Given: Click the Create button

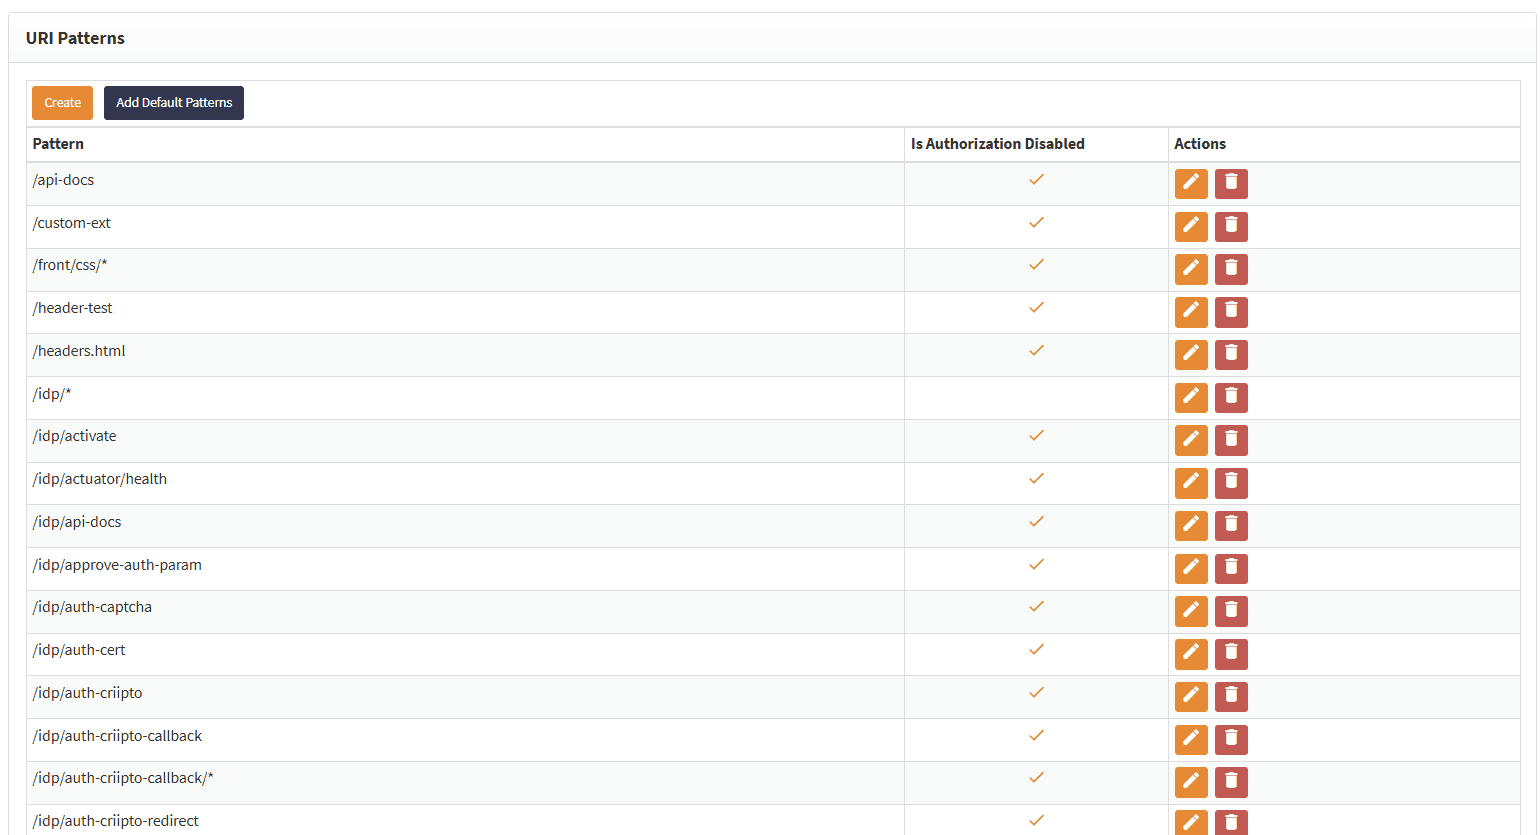Looking at the screenshot, I should (x=62, y=103).
